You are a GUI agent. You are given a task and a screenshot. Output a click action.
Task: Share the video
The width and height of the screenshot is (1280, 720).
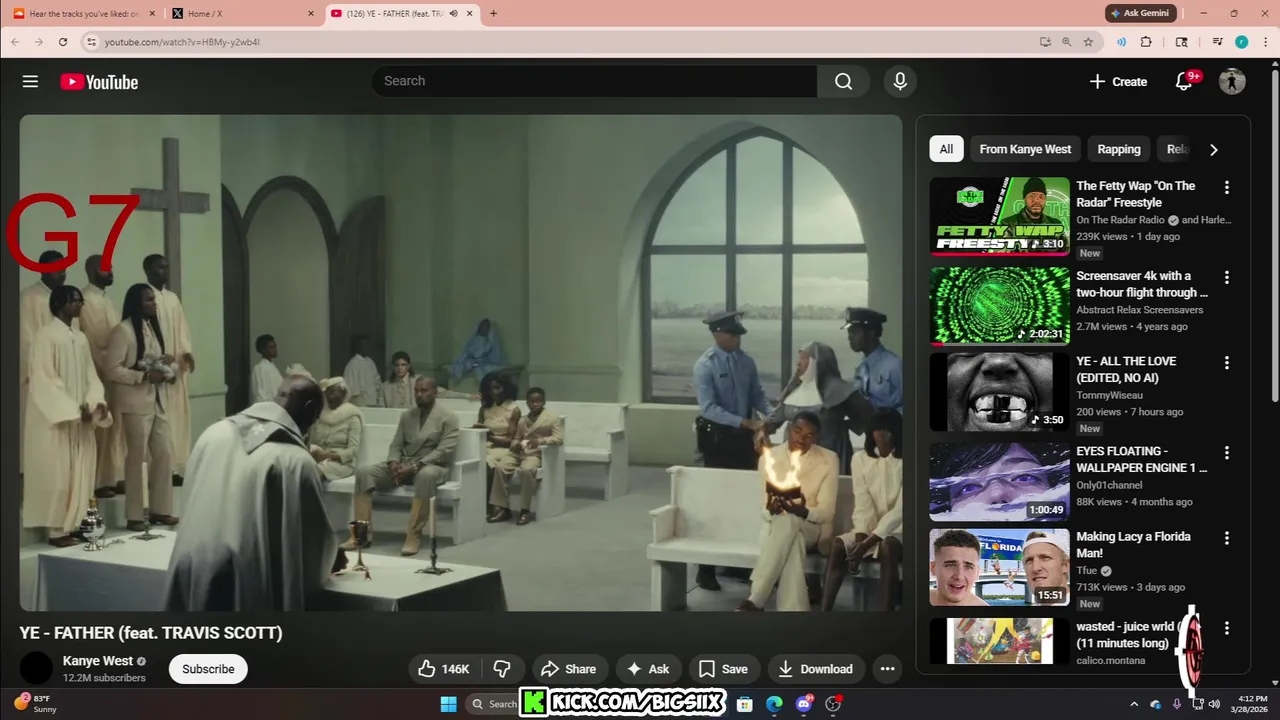coord(568,669)
